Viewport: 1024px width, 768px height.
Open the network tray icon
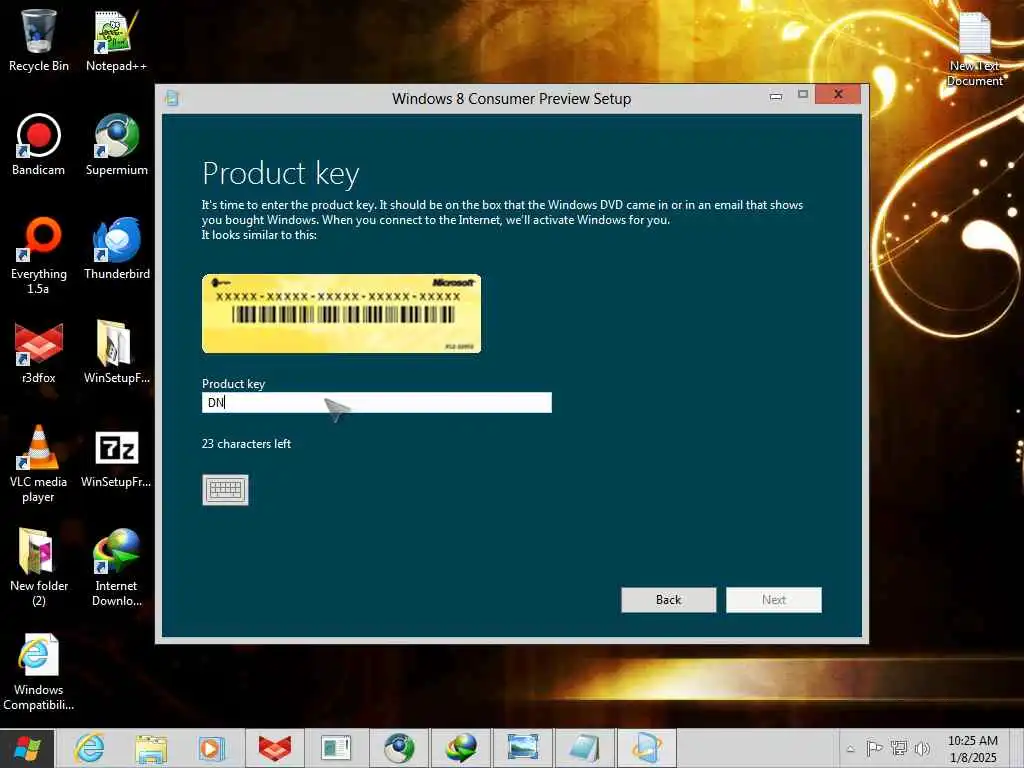[899, 748]
